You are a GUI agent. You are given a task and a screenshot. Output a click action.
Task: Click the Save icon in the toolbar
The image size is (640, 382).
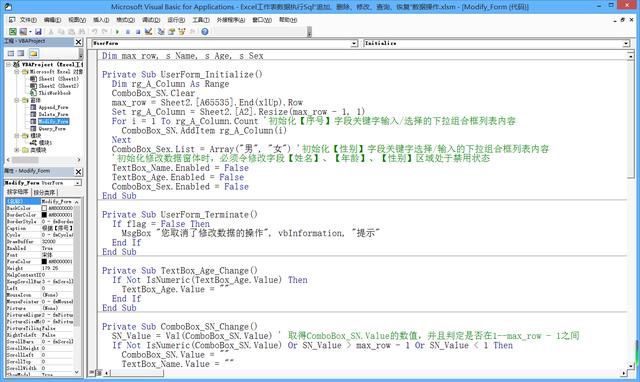38,31
